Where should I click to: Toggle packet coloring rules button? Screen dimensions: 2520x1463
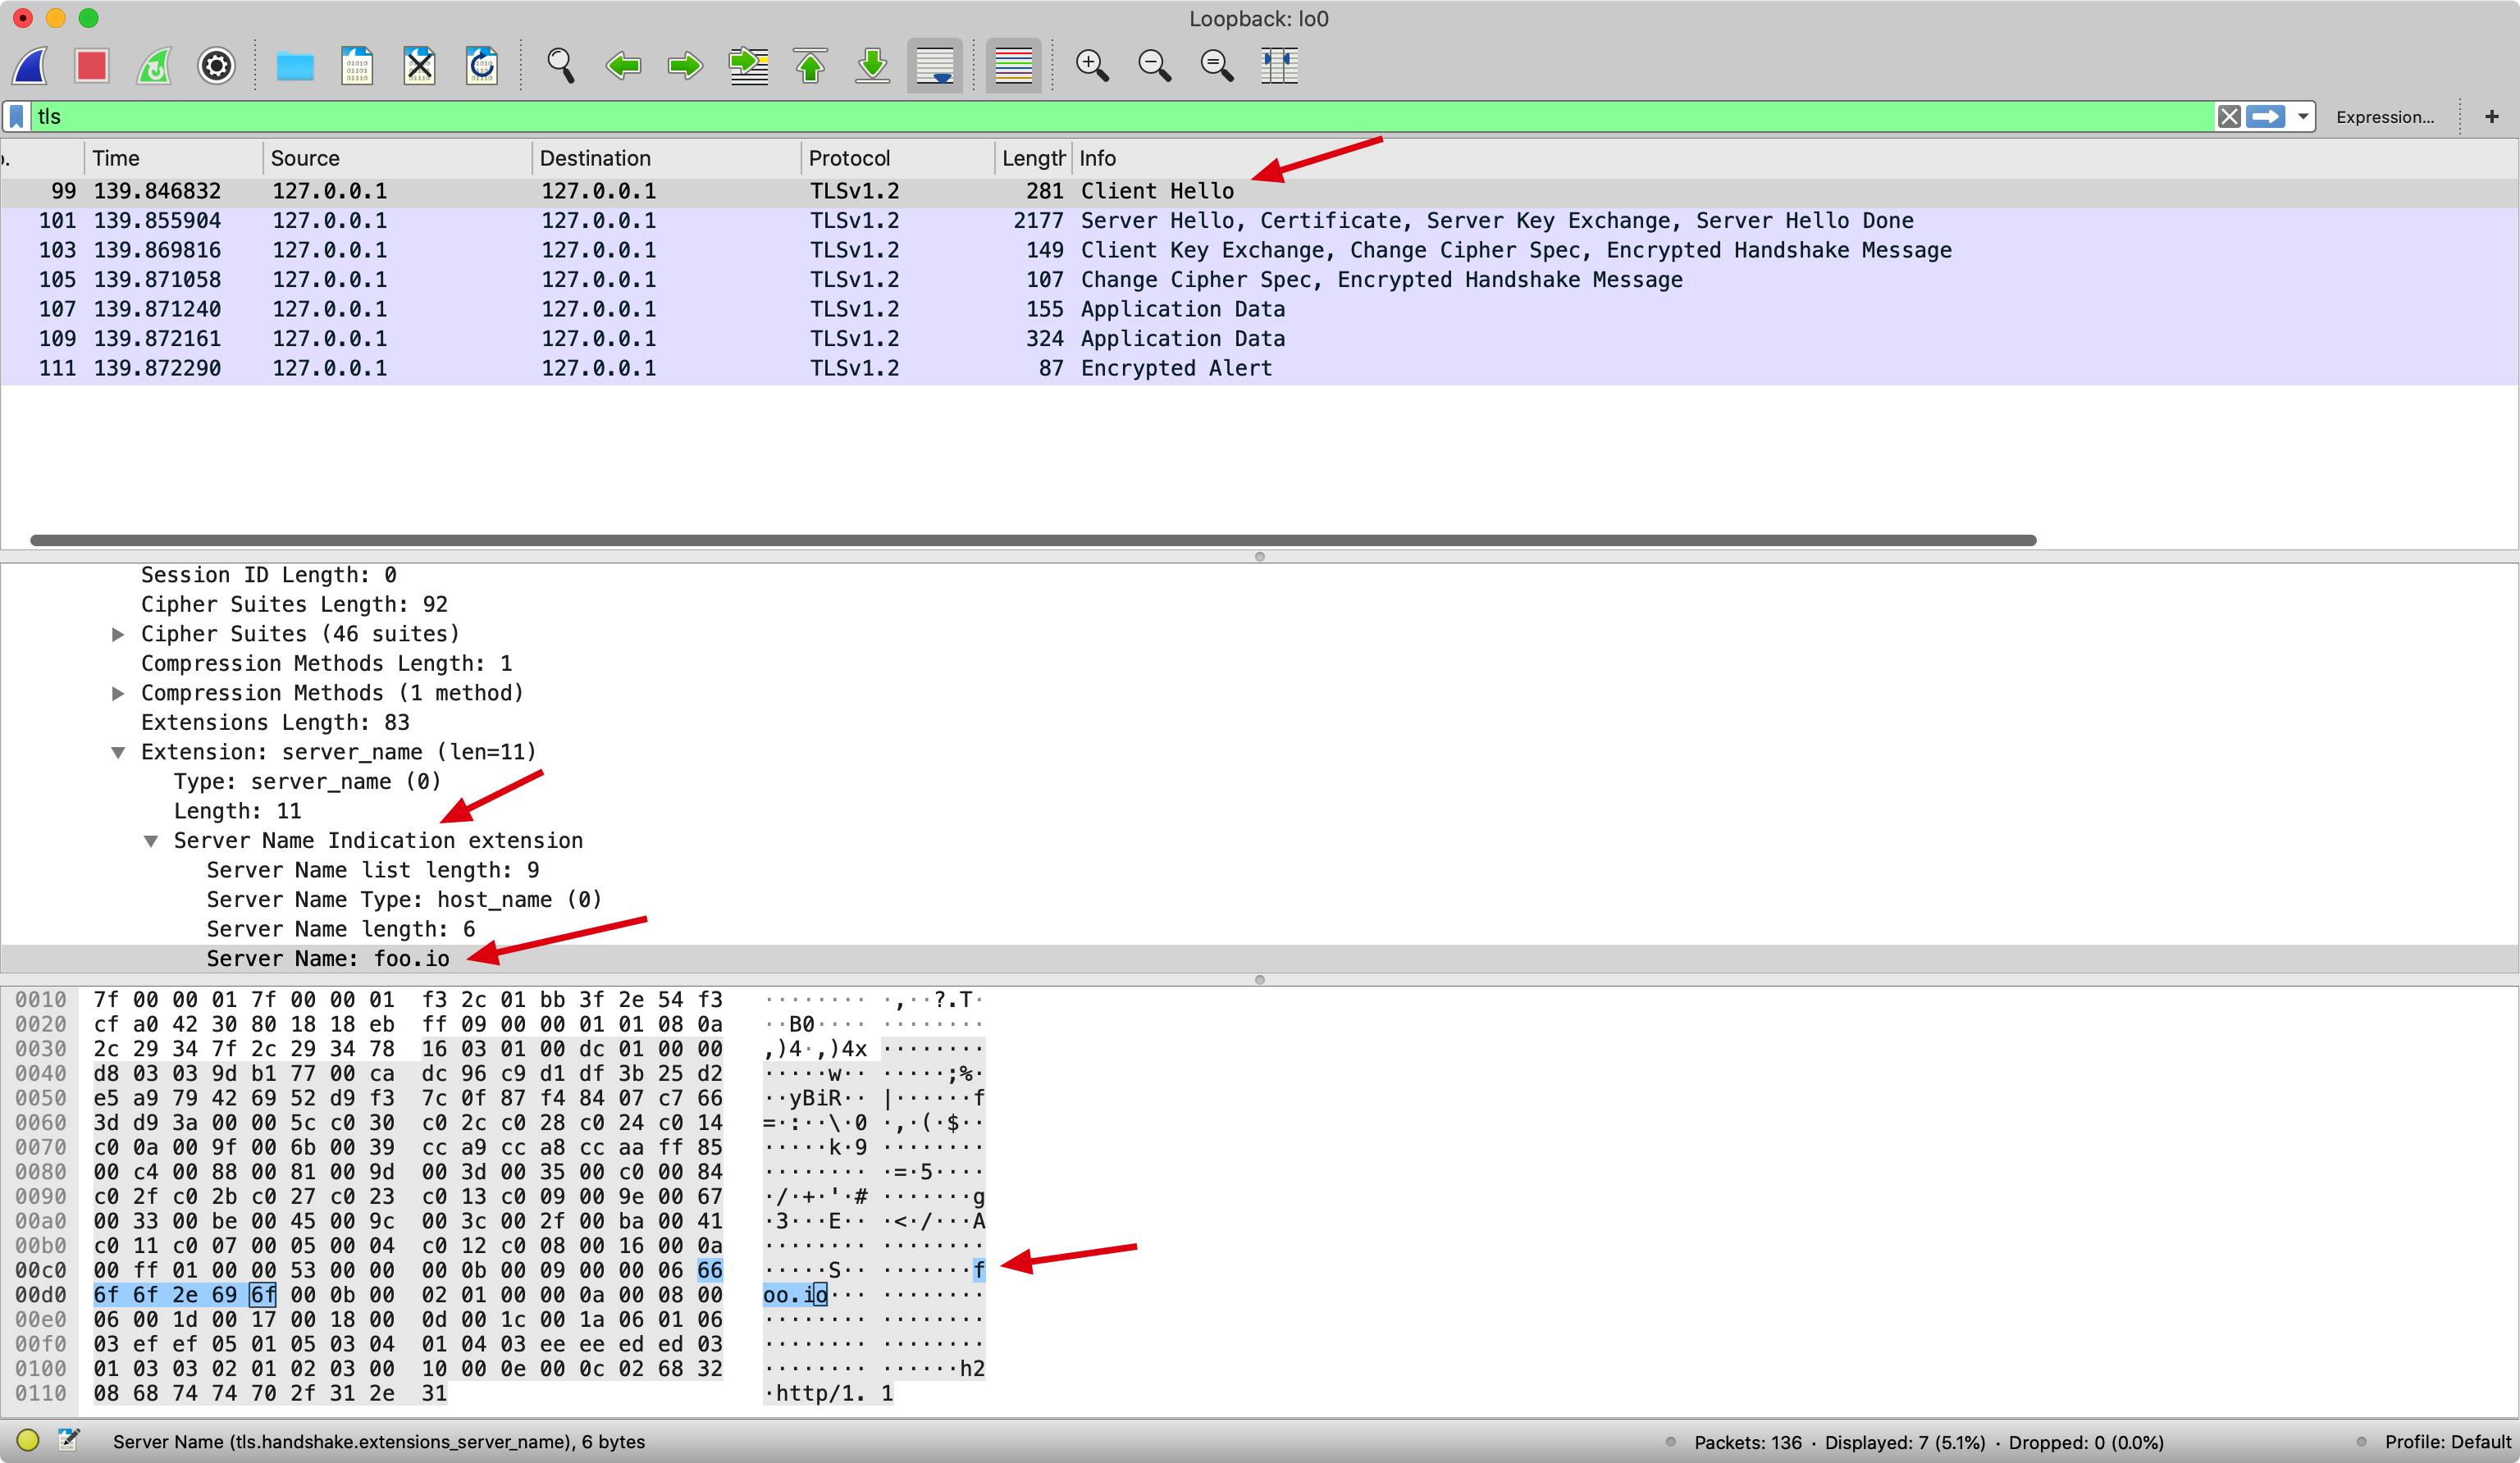coord(1012,66)
